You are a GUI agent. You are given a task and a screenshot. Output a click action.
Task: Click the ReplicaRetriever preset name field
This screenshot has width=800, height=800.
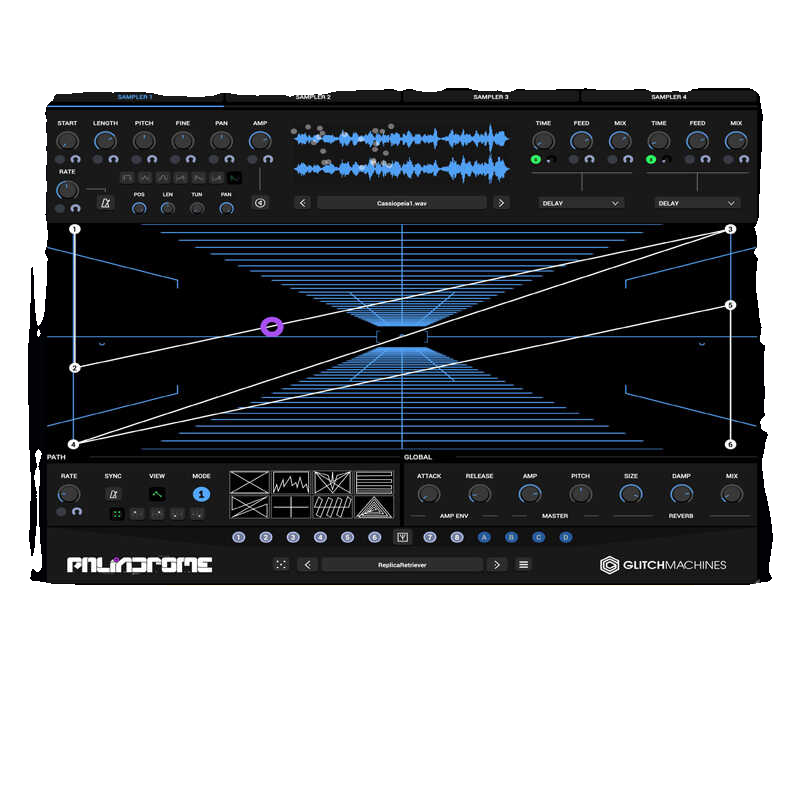[x=402, y=564]
